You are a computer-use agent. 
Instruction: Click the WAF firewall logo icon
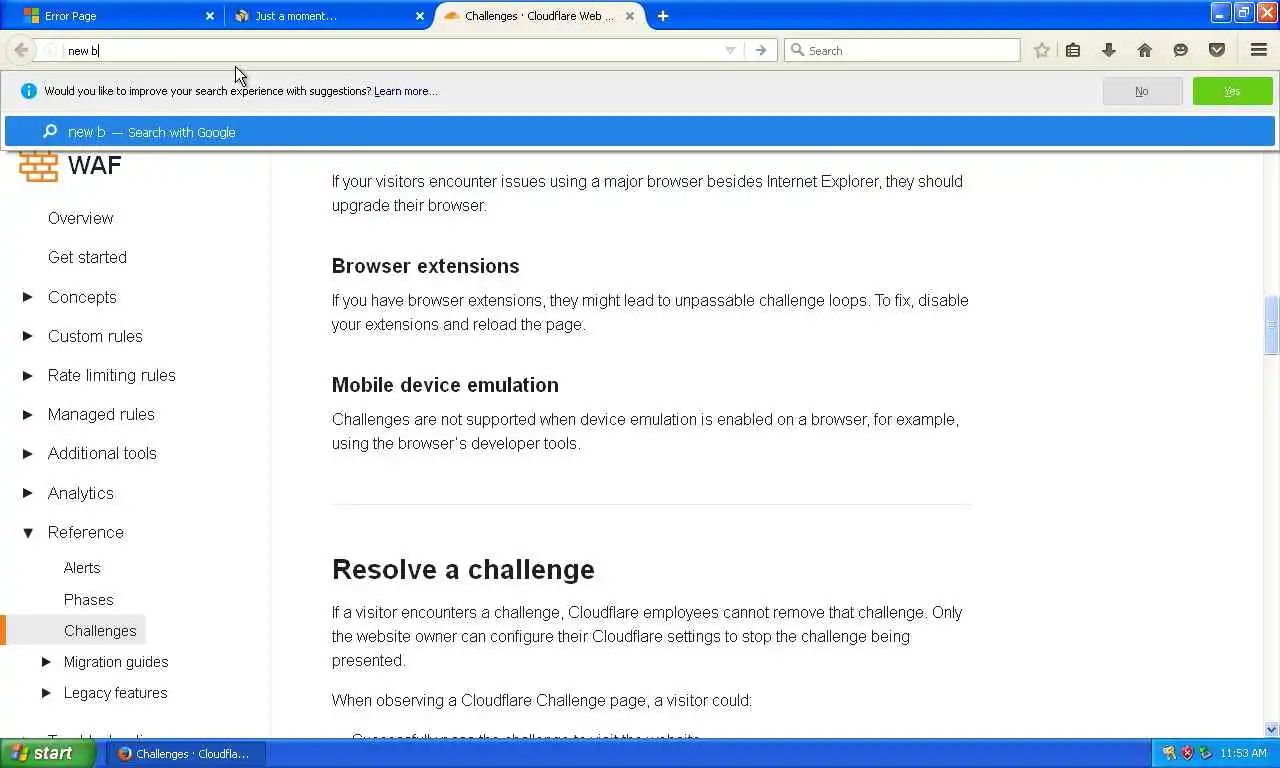pos(39,165)
